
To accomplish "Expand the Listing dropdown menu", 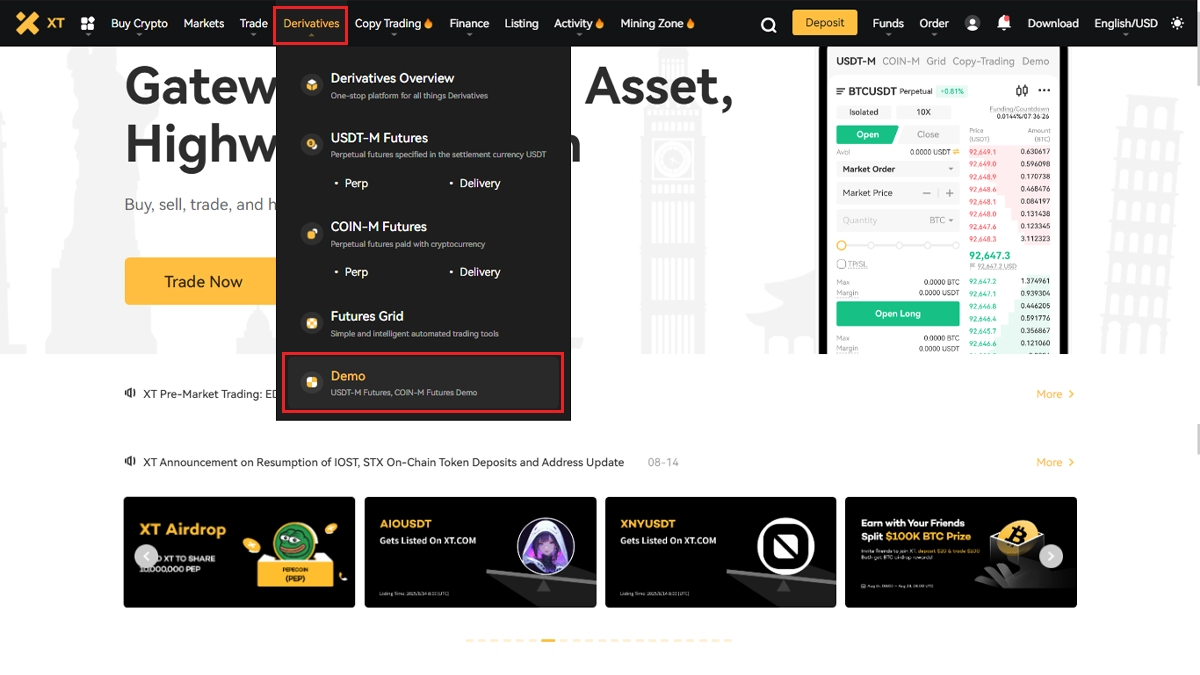I will point(521,23).
